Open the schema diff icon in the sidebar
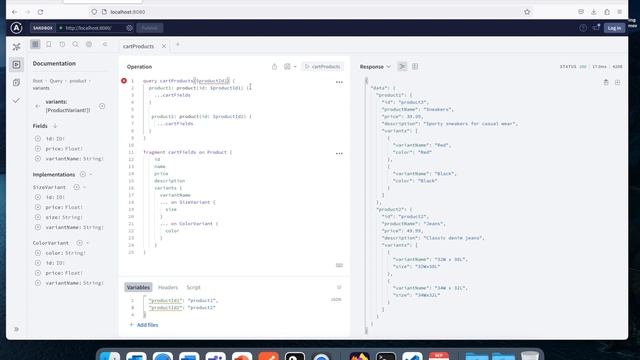This screenshot has height=360, width=640. (16, 82)
